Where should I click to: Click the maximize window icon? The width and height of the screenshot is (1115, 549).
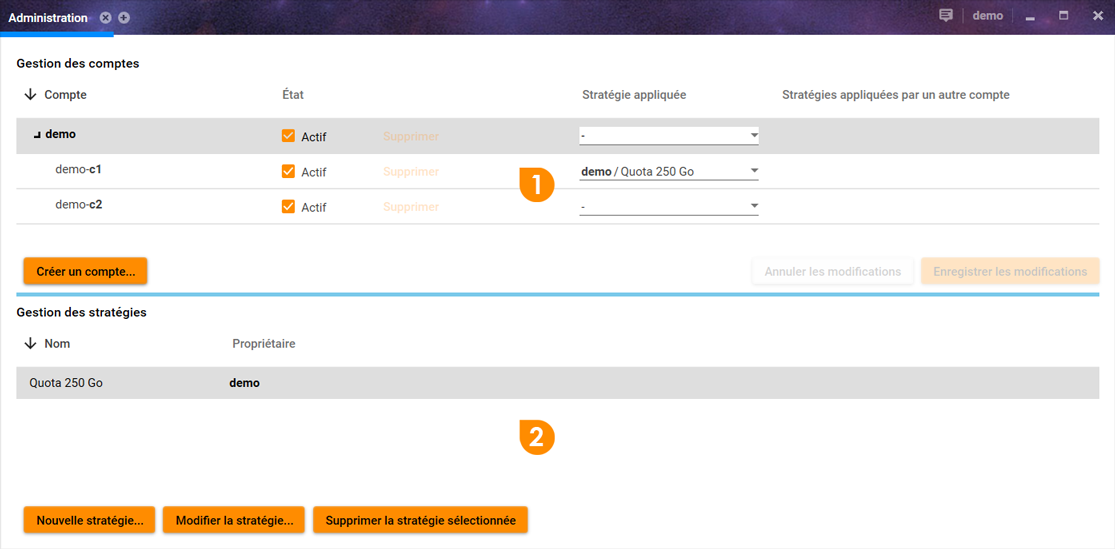coord(1063,16)
